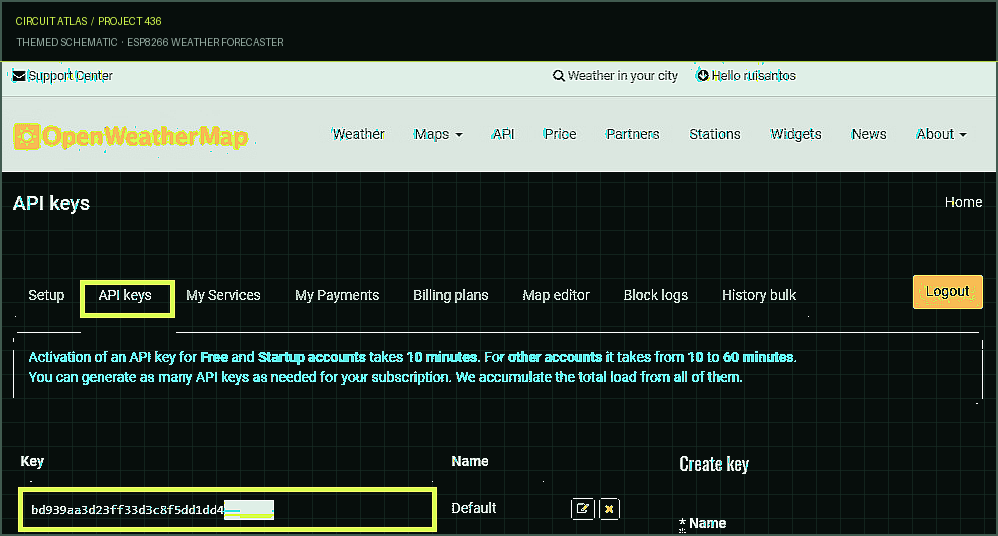
Task: Click the OpenWeatherMap sun logo
Action: pyautogui.click(x=27, y=136)
